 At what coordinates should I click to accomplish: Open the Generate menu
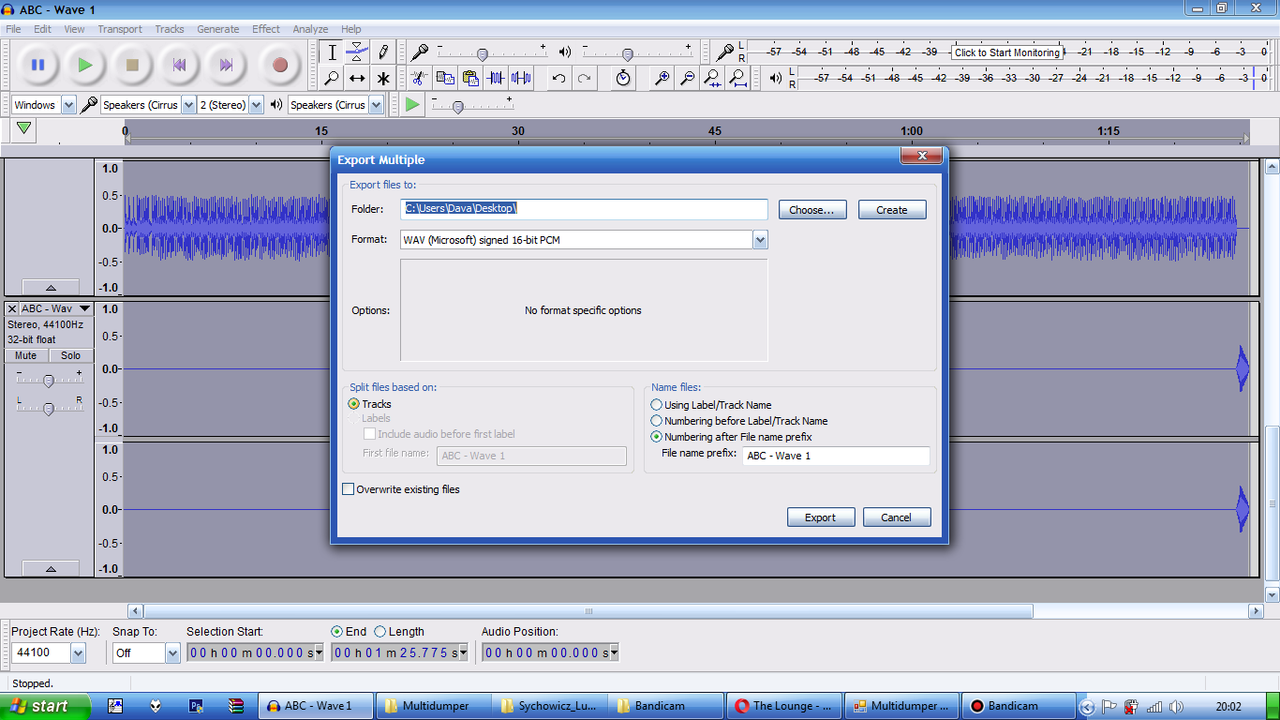point(218,29)
